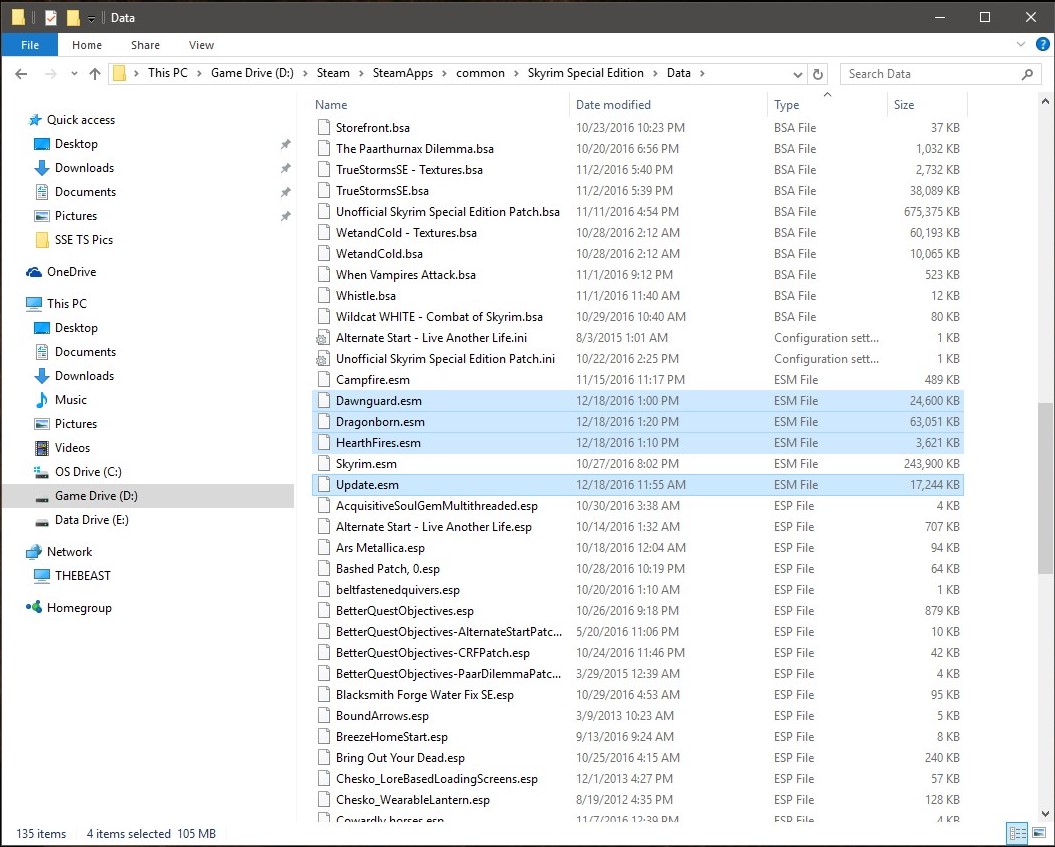Sort by the Type column header
The width and height of the screenshot is (1055, 847).
(x=787, y=105)
